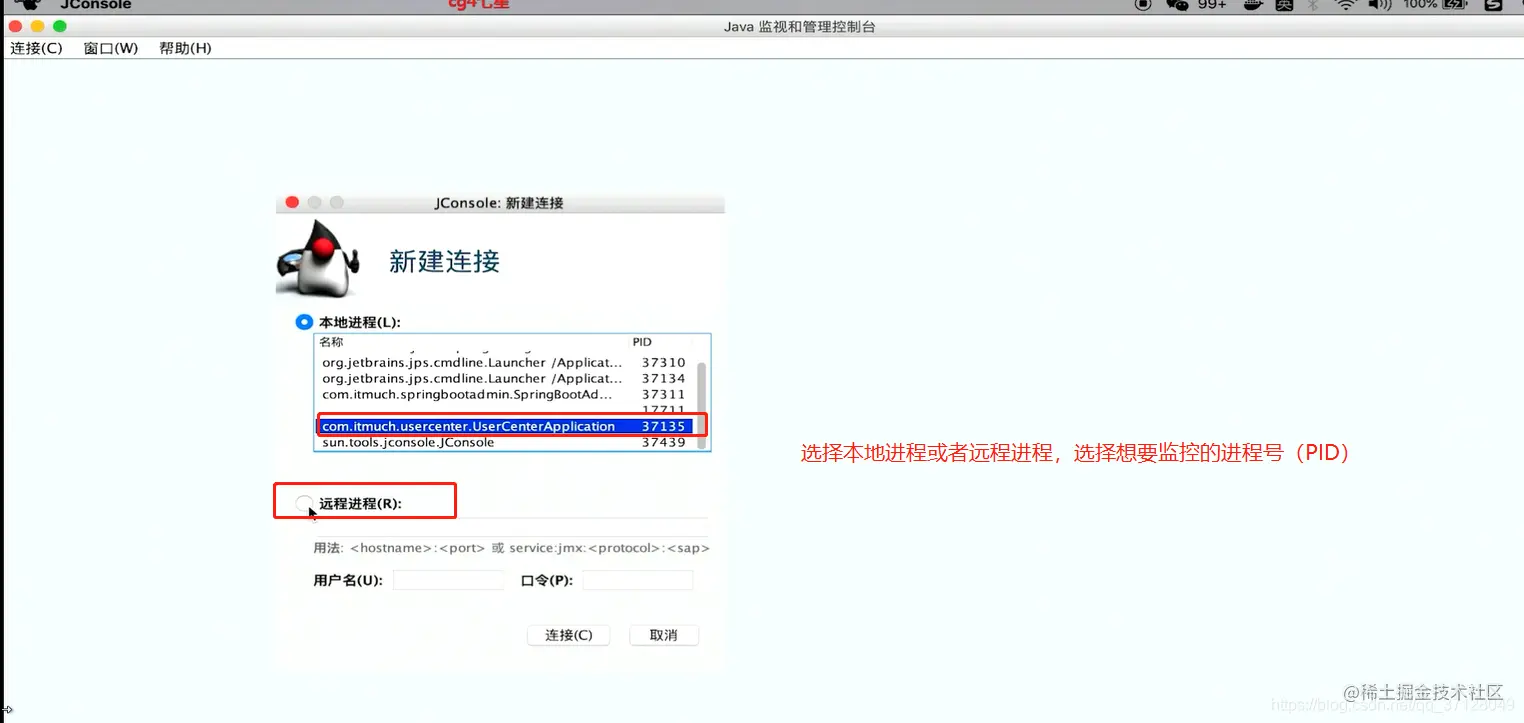Zoom the main window with green button

coord(60,26)
